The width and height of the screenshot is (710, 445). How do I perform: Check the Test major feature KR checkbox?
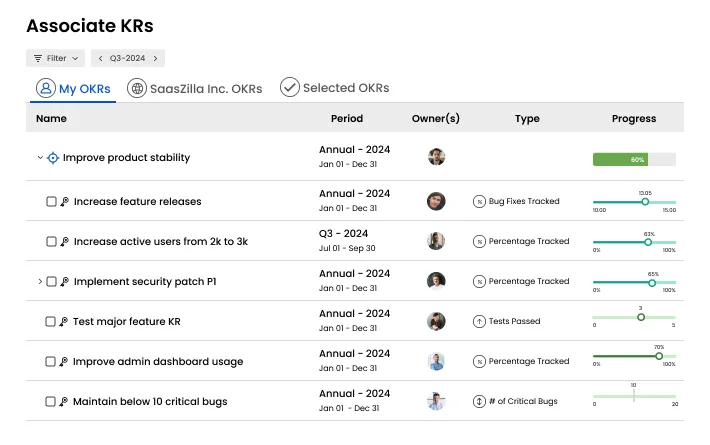[51, 322]
